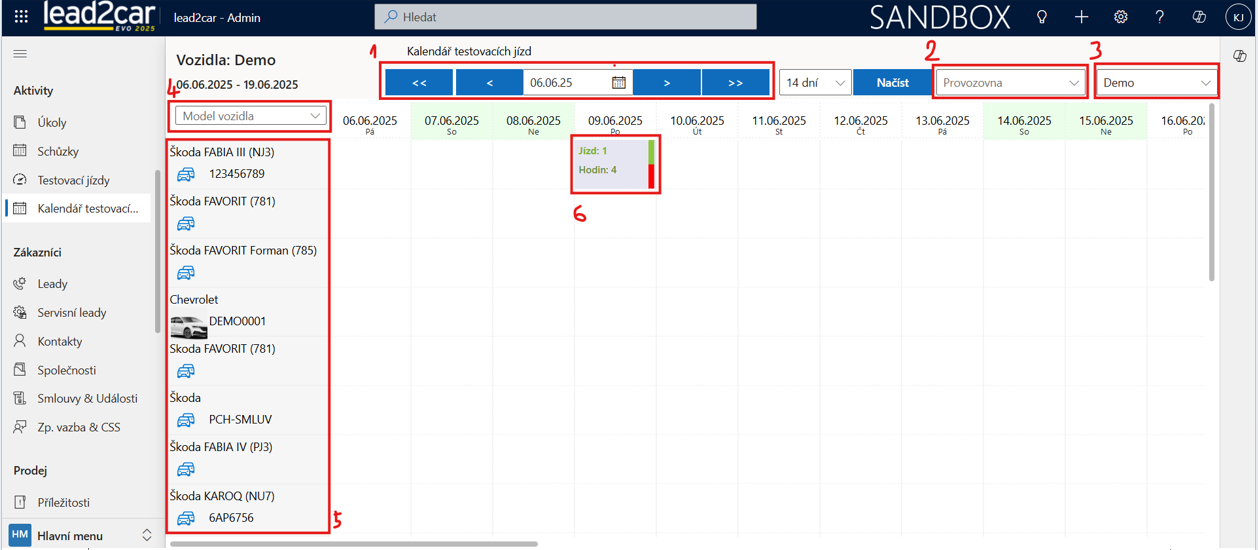Click the >> jump forward button

click(x=735, y=83)
